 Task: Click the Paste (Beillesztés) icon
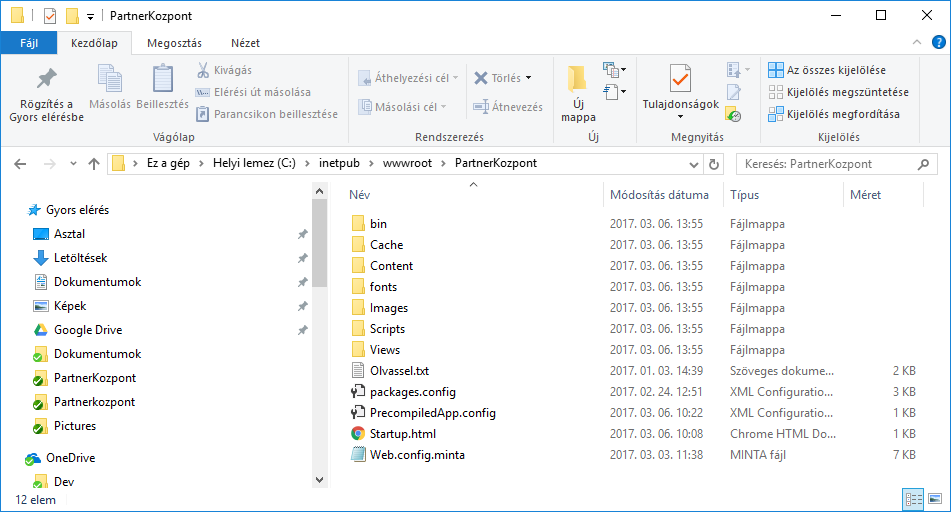point(163,80)
